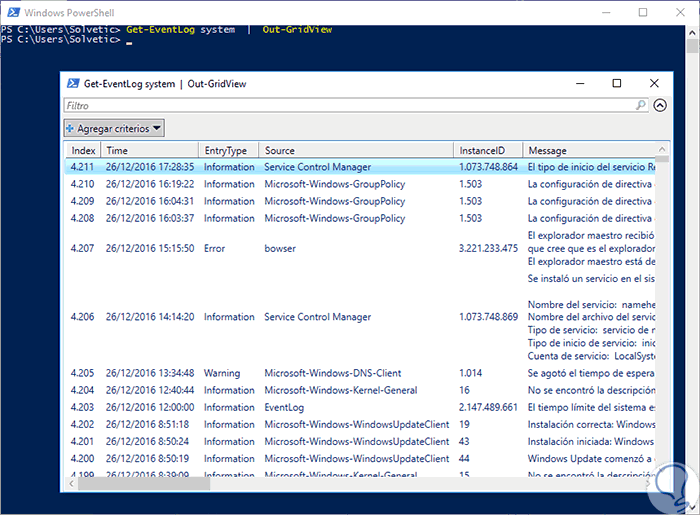Screen dimensions: 700x515
Task: Click the search magnifier icon in filter box
Action: (641, 105)
